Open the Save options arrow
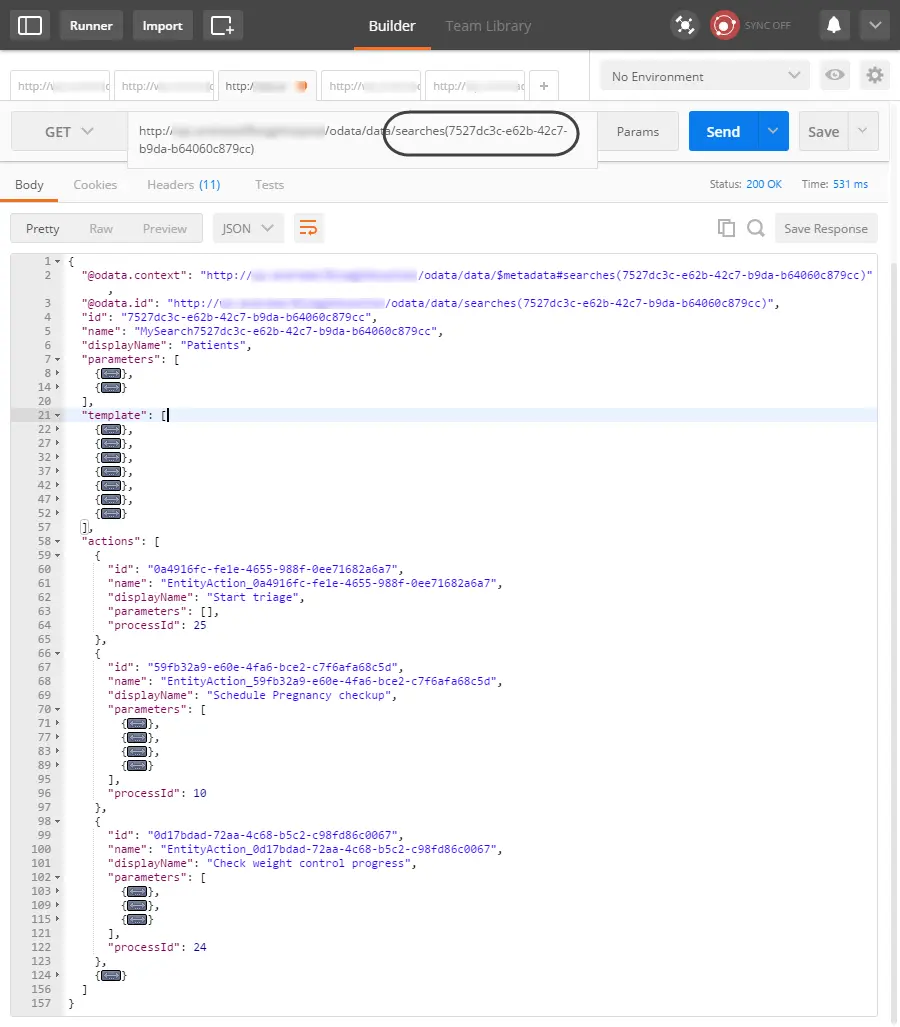Image resolution: width=900 pixels, height=1027 pixels. click(x=863, y=132)
